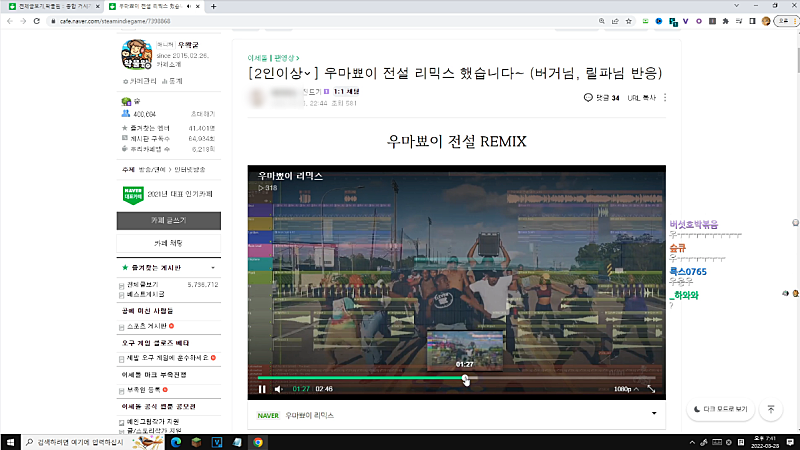Click chat username 록스0765
This screenshot has width=800, height=450.
tap(688, 272)
